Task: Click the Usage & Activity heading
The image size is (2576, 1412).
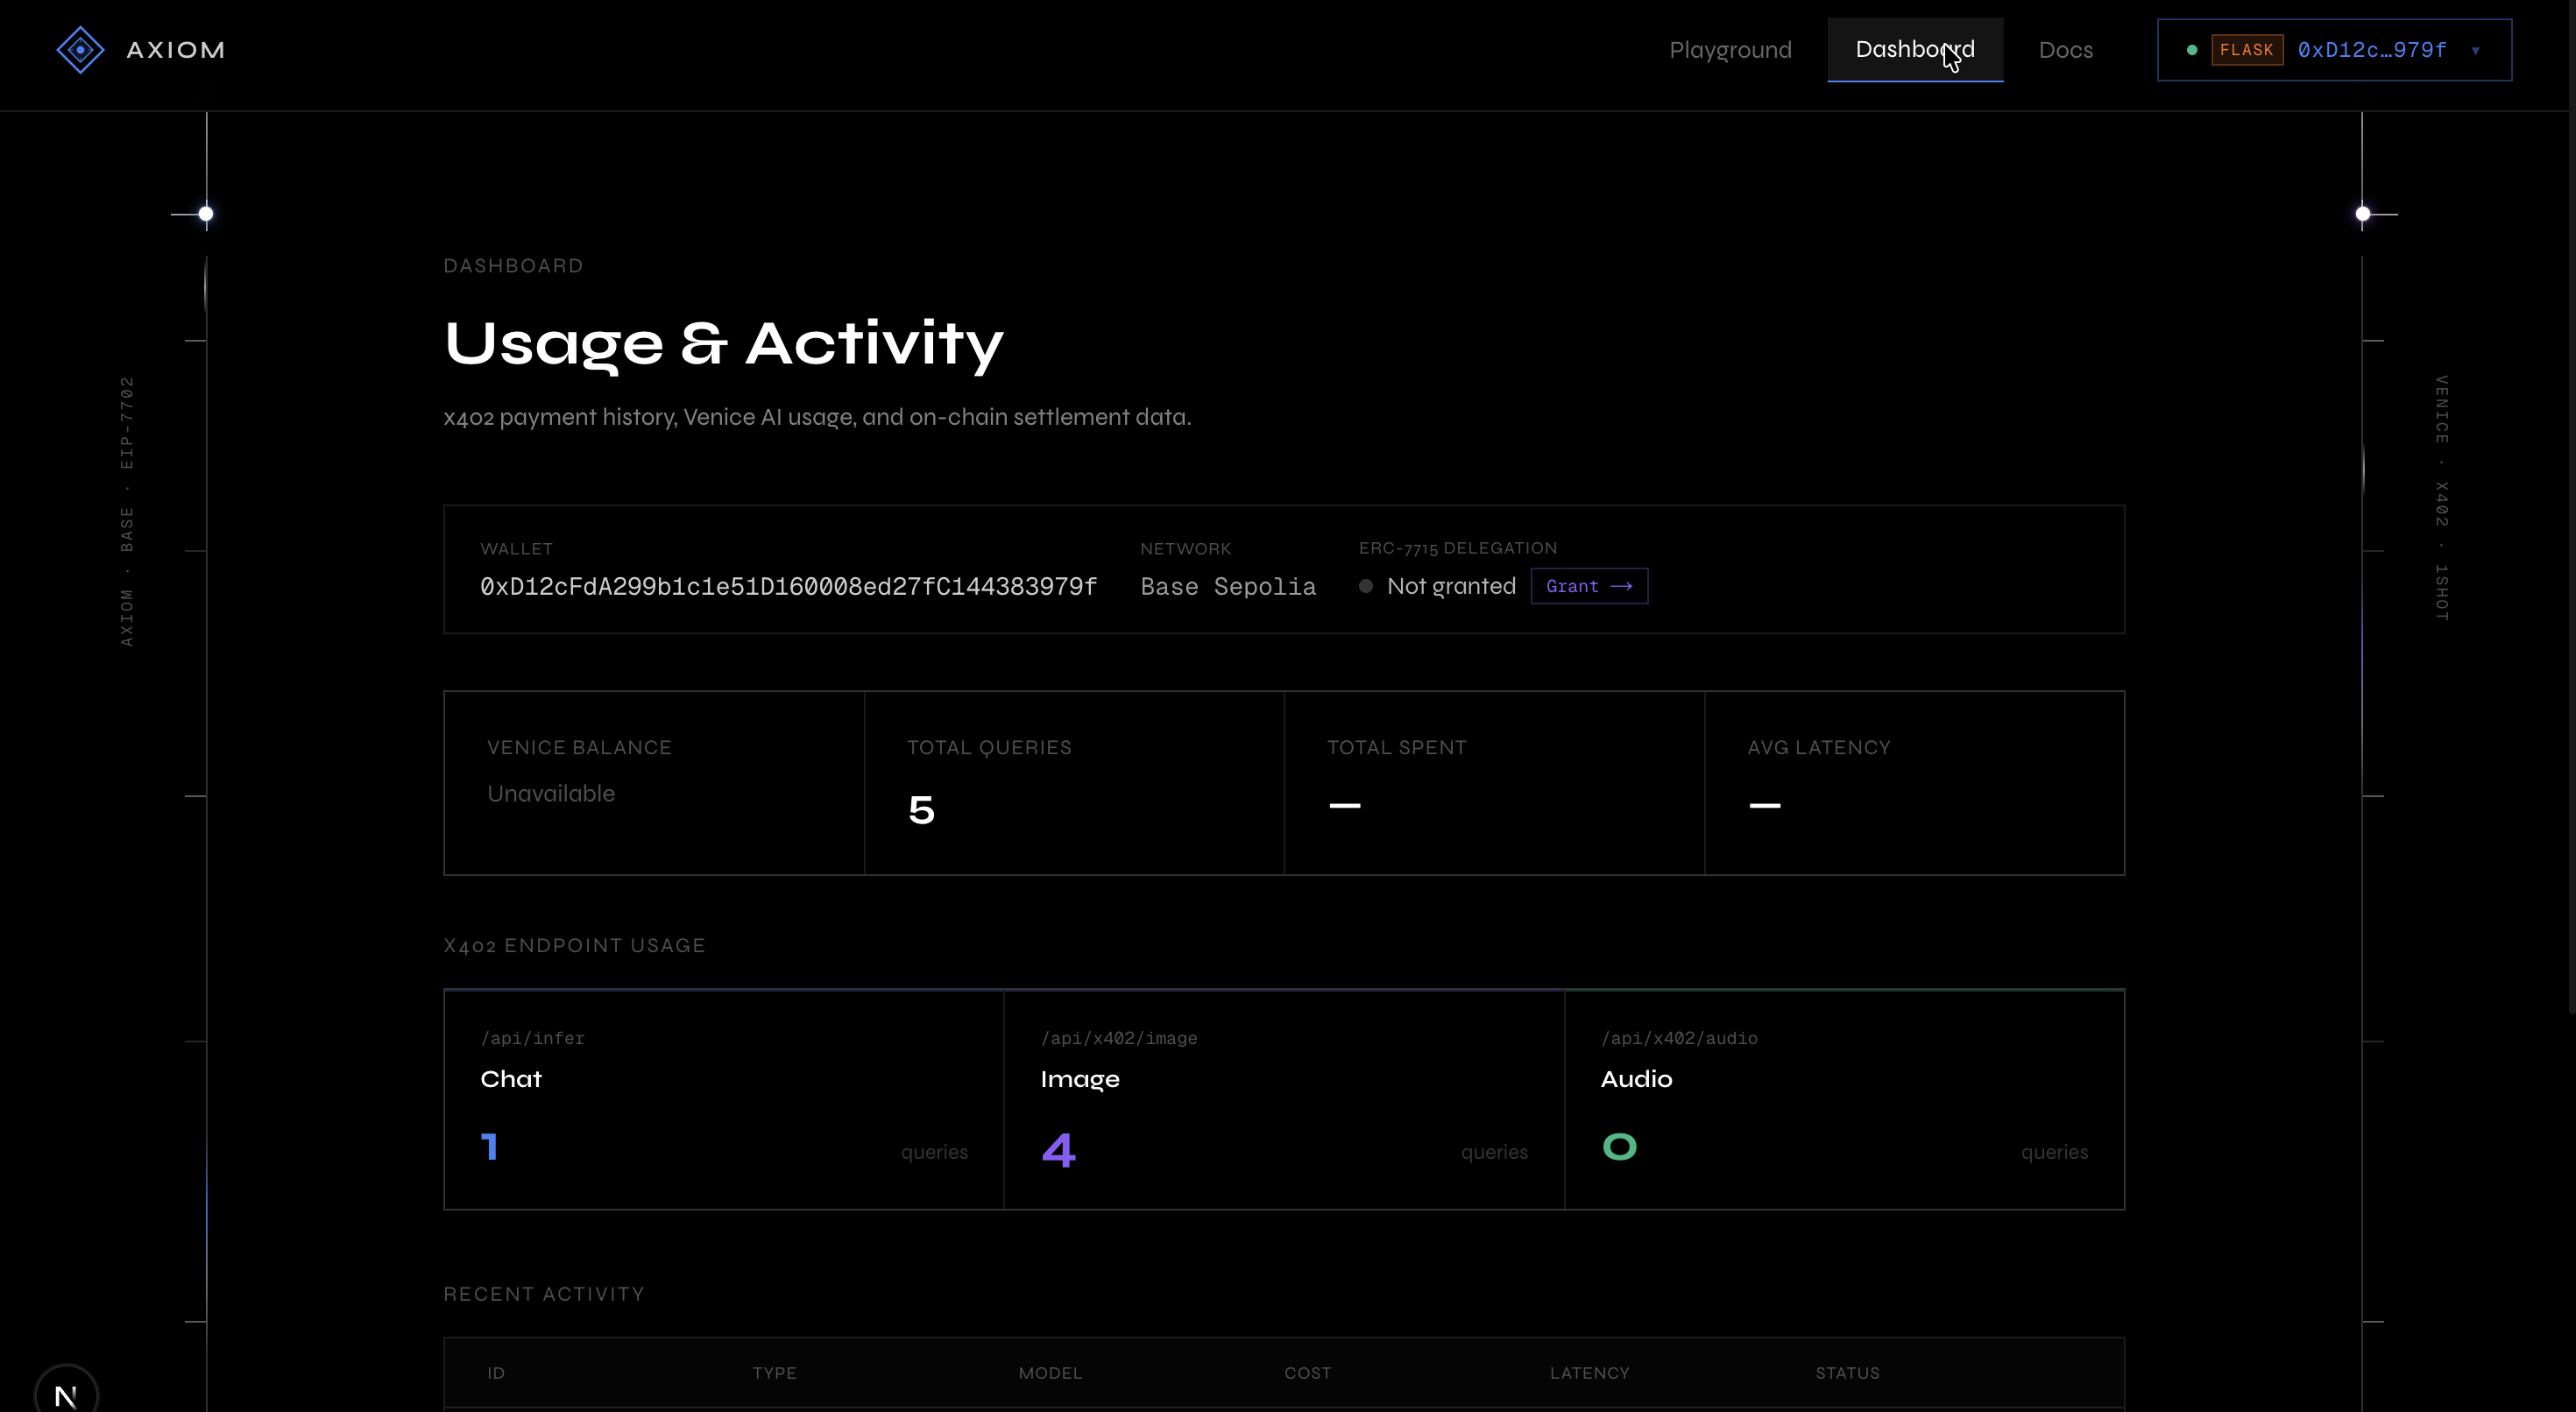Action: tap(723, 344)
